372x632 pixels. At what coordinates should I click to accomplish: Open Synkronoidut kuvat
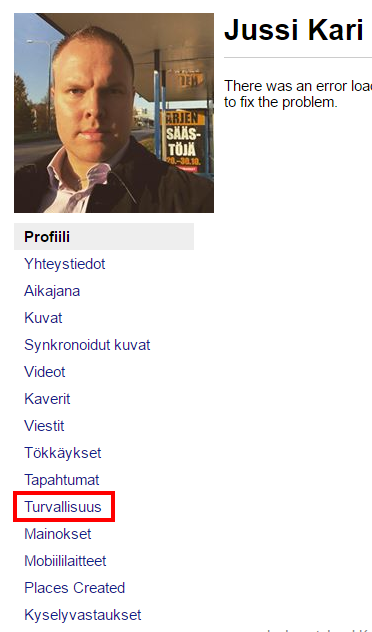(87, 345)
